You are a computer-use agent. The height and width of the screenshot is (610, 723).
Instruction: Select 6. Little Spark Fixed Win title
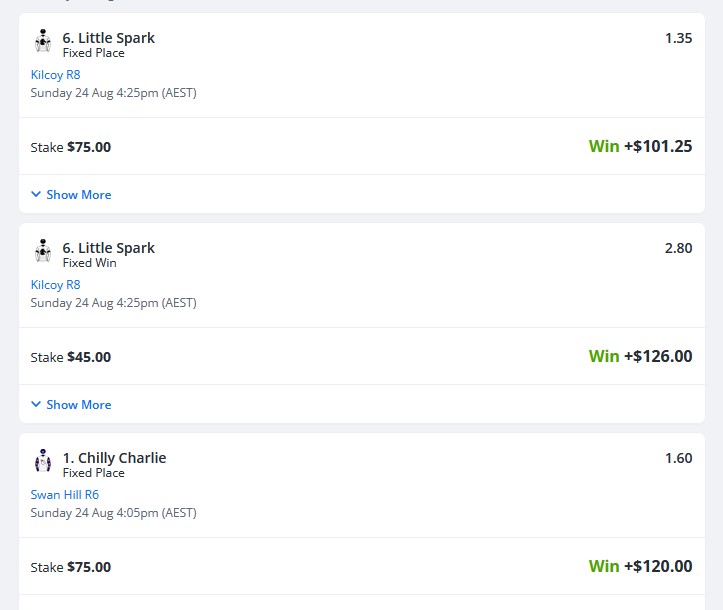point(109,248)
